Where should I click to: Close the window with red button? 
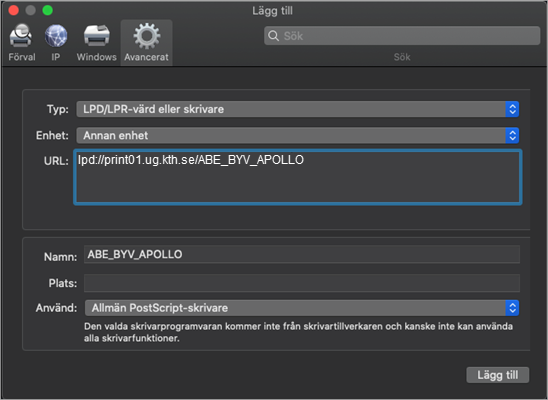click(x=14, y=10)
